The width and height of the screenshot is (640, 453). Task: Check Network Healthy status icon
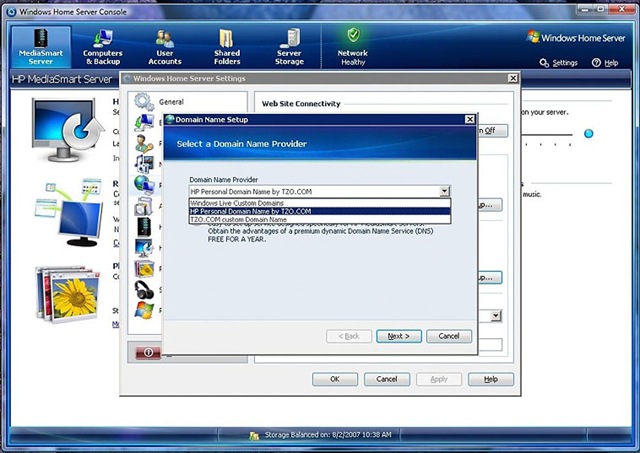353,36
